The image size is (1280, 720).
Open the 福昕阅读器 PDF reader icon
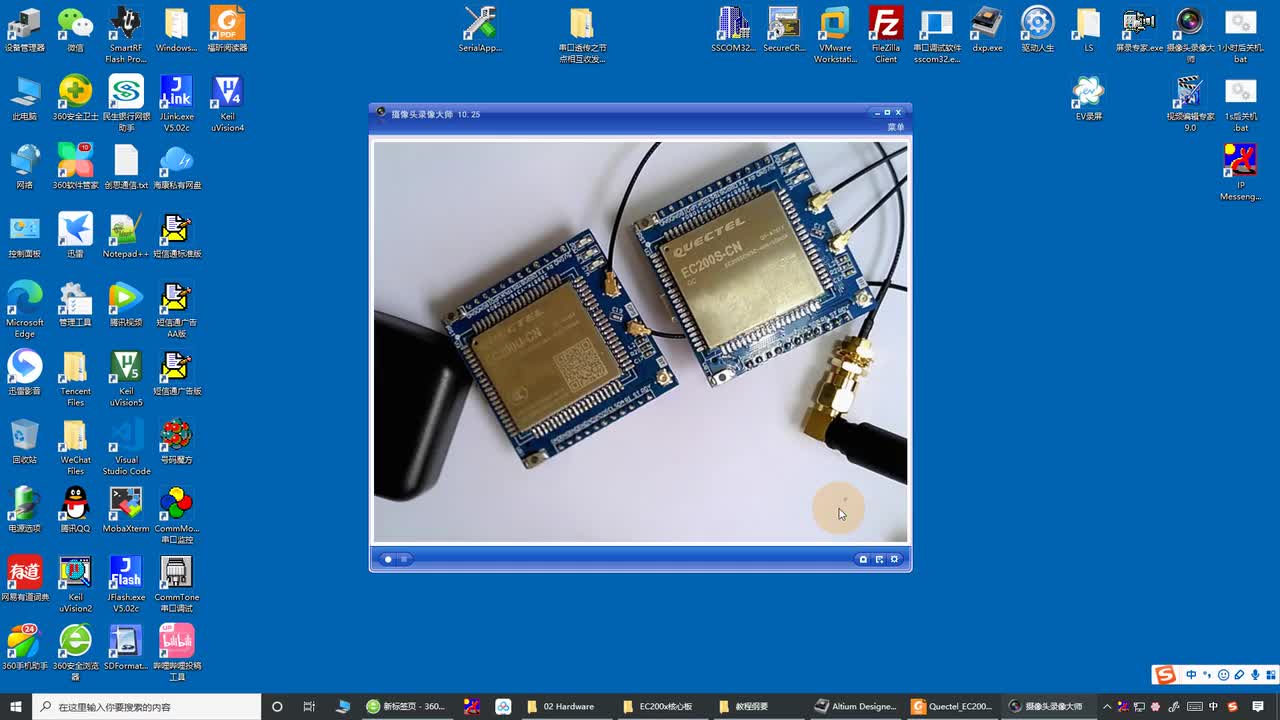(x=228, y=29)
